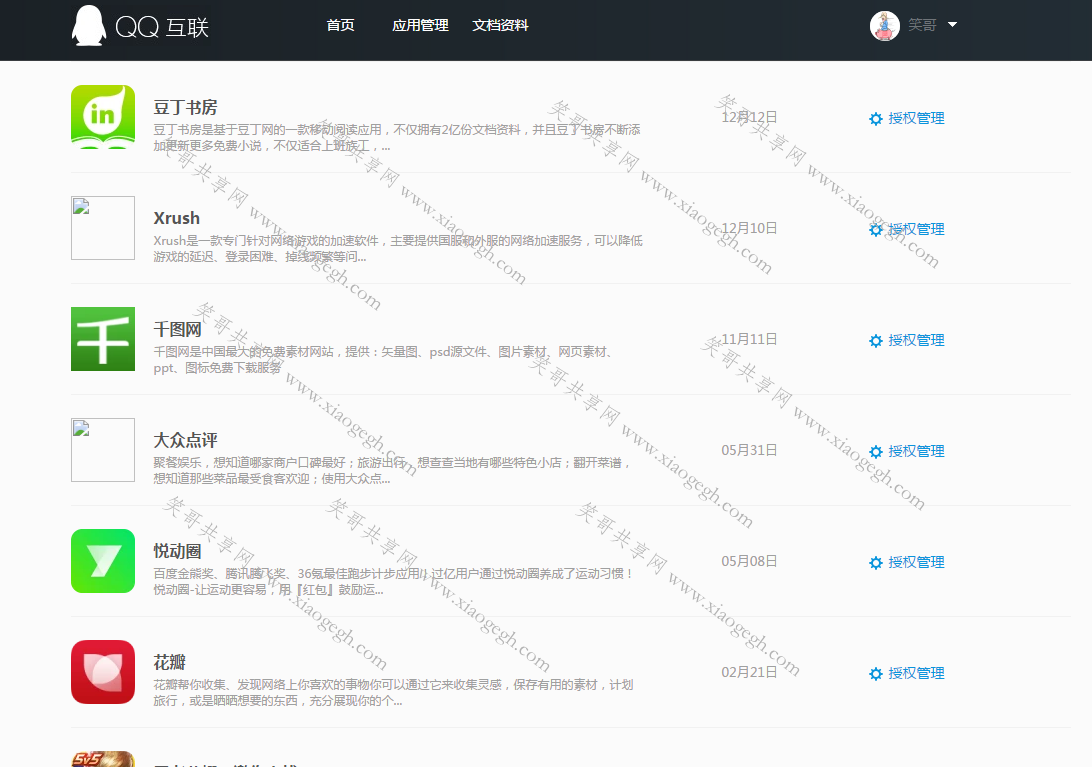Click the gear icon in Xrush row
This screenshot has height=767, width=1092.
[876, 230]
